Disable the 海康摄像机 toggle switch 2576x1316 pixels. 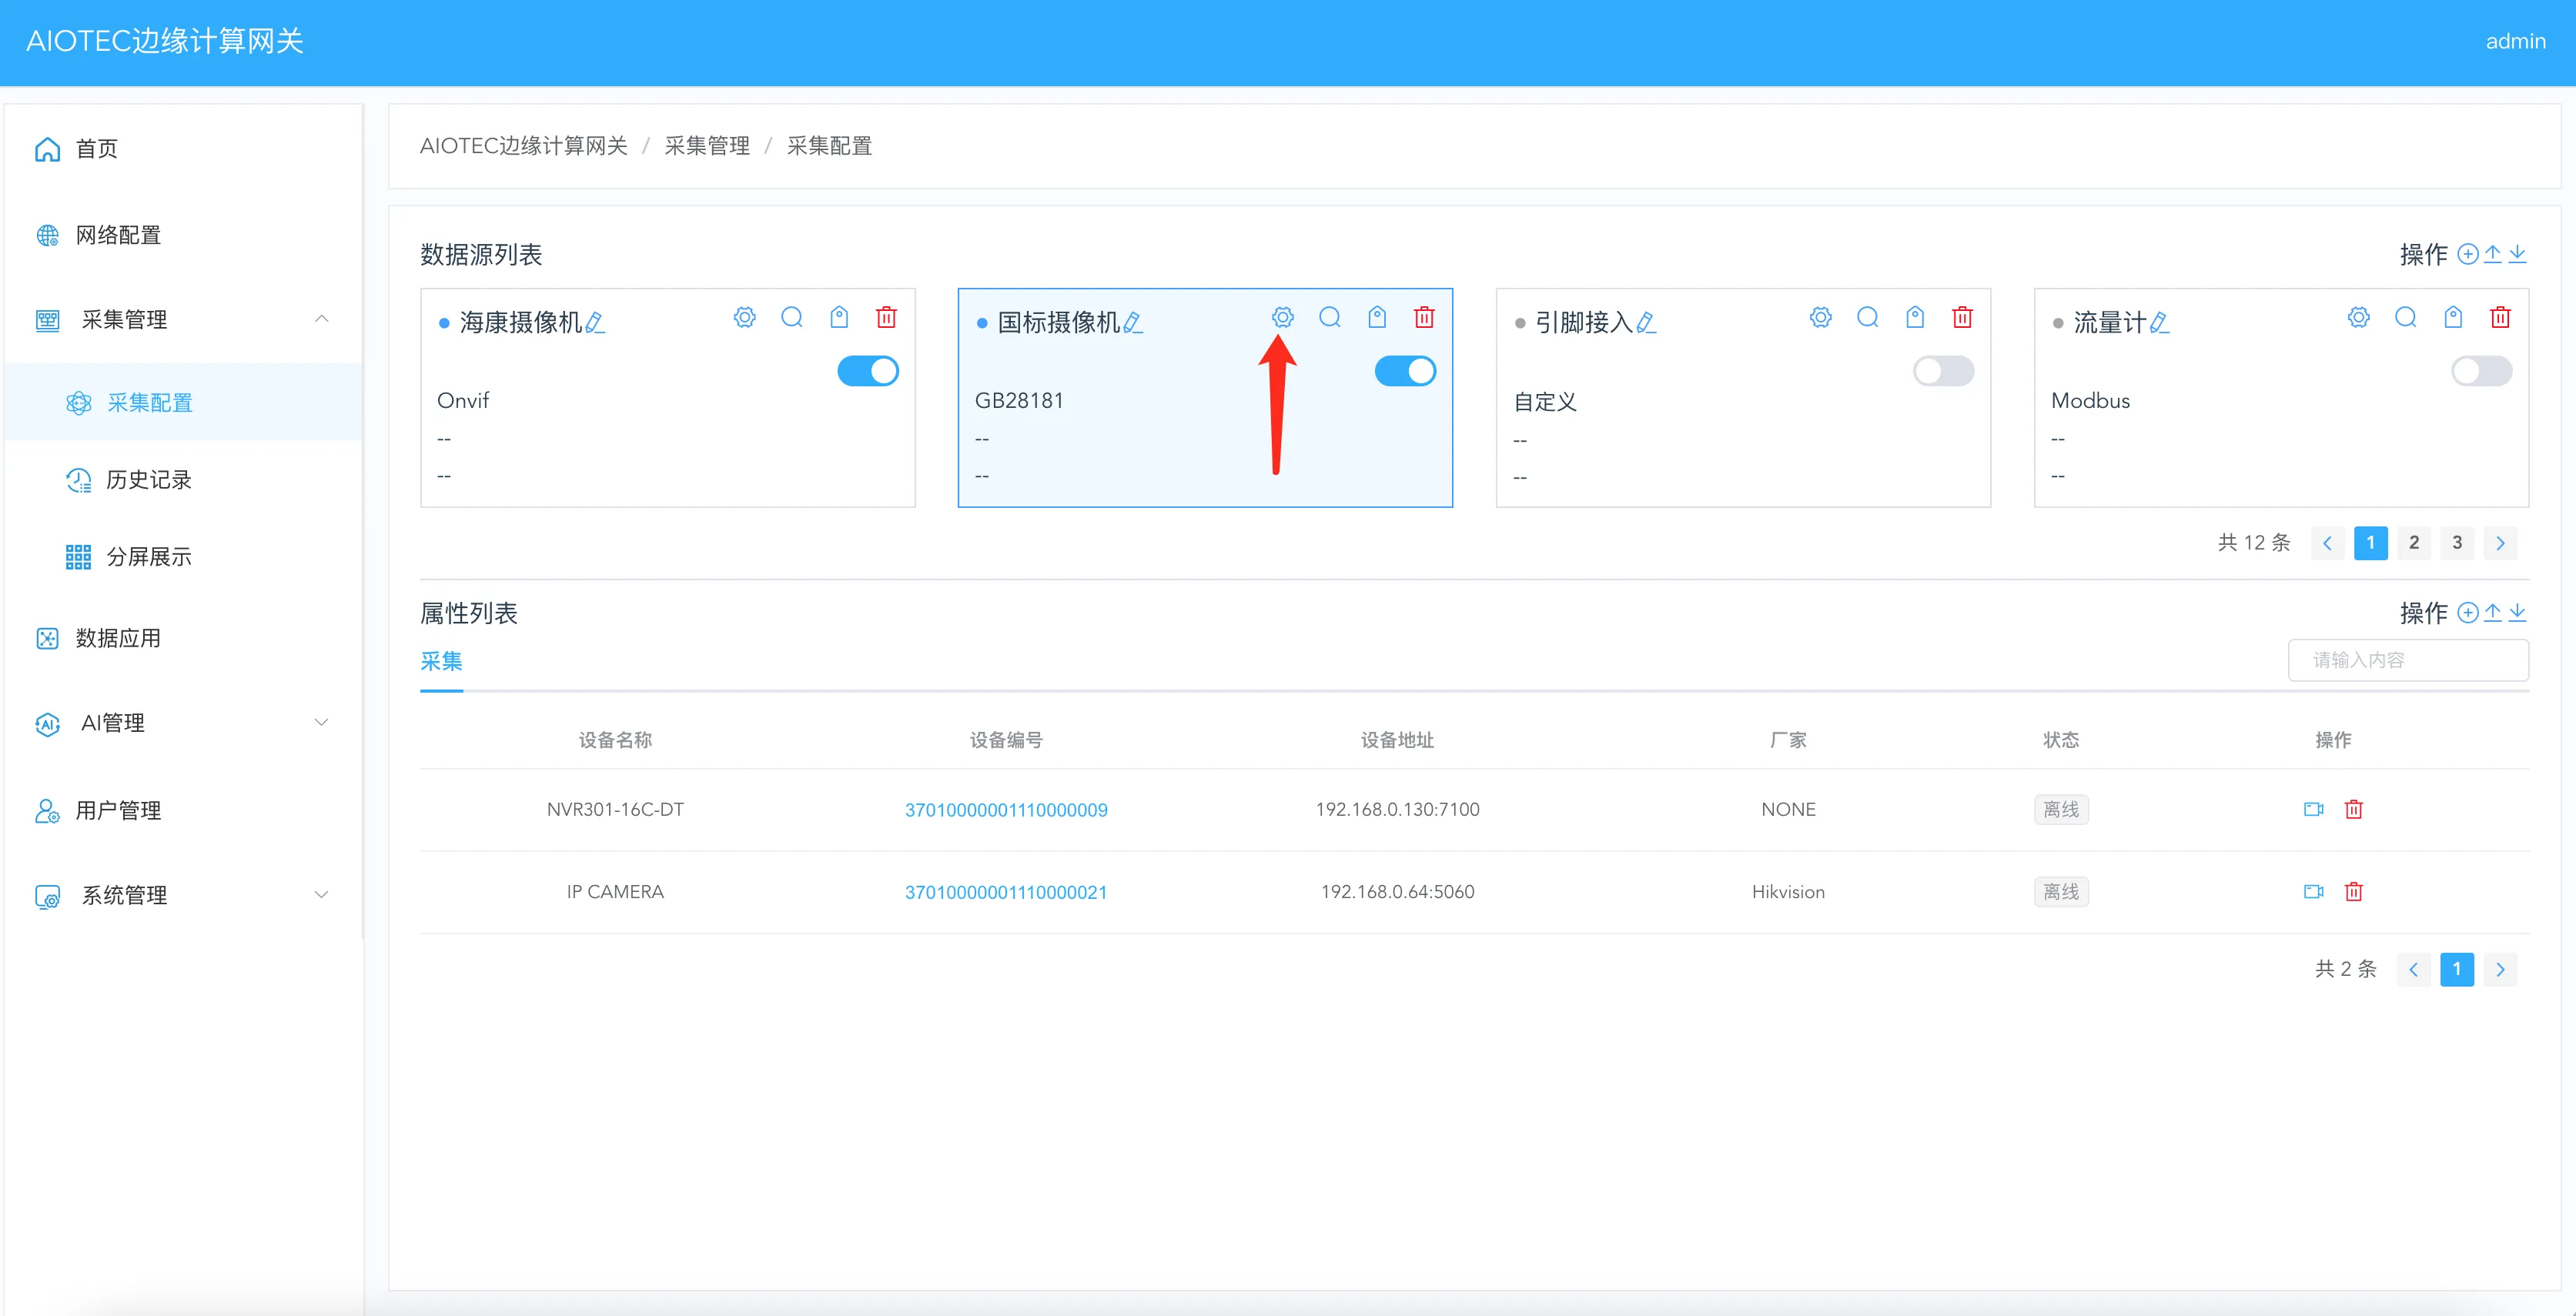click(868, 371)
